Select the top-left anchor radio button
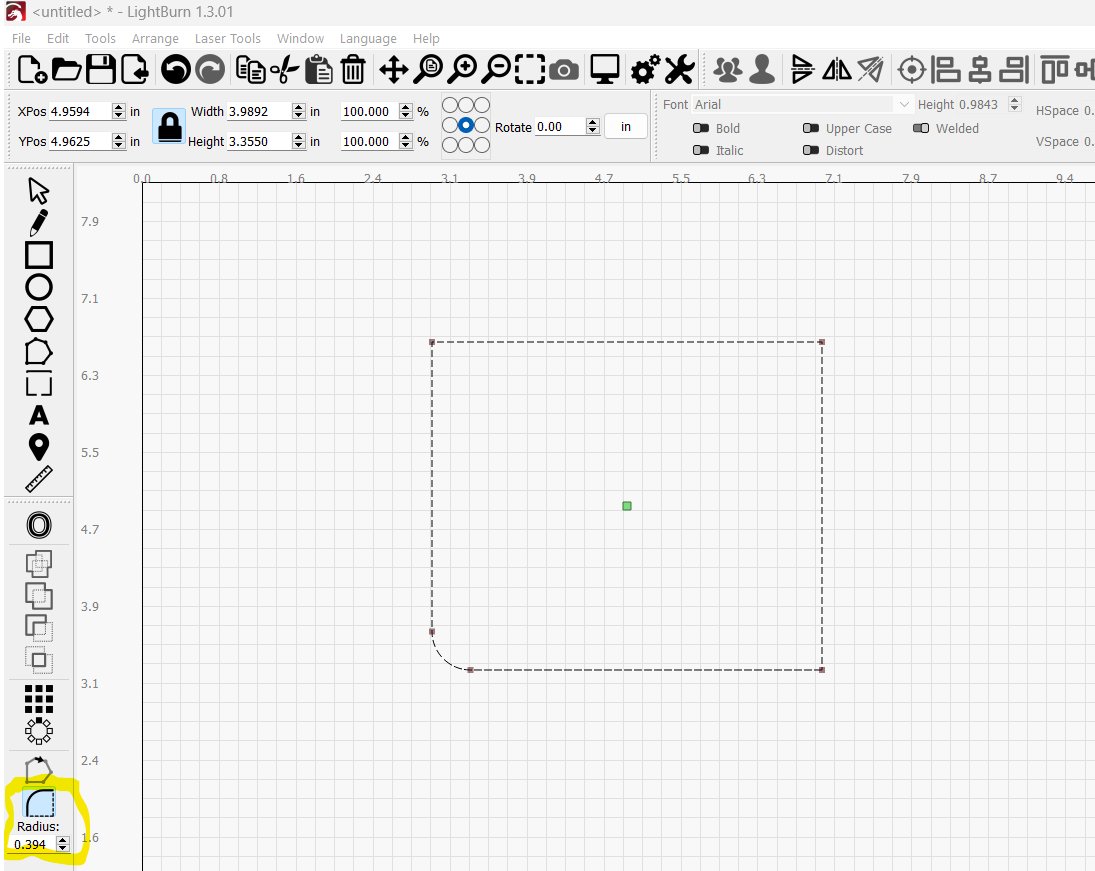The width and height of the screenshot is (1095, 871). [450, 105]
